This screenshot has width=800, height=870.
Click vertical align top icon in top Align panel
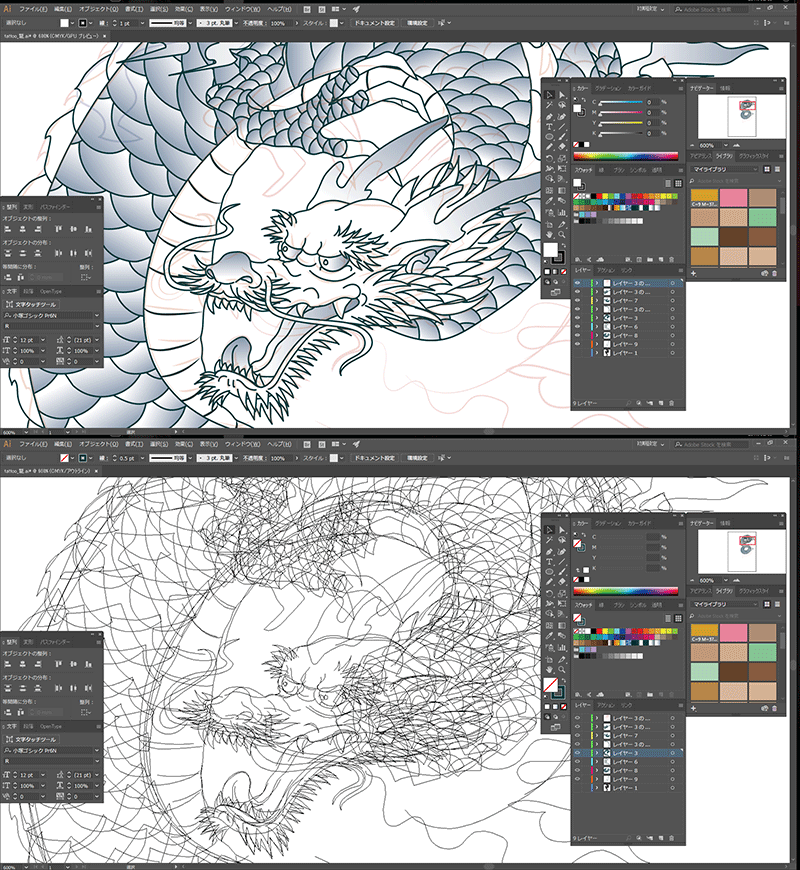pyautogui.click(x=58, y=229)
